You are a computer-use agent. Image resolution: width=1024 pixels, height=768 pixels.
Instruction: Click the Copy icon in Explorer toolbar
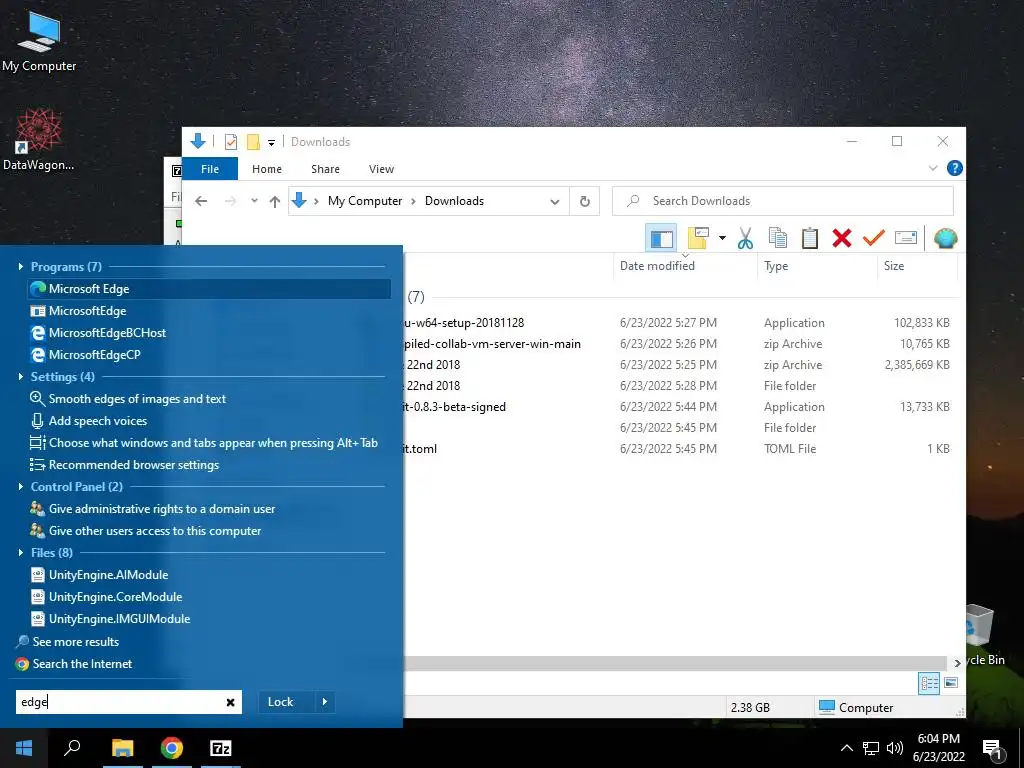(777, 238)
